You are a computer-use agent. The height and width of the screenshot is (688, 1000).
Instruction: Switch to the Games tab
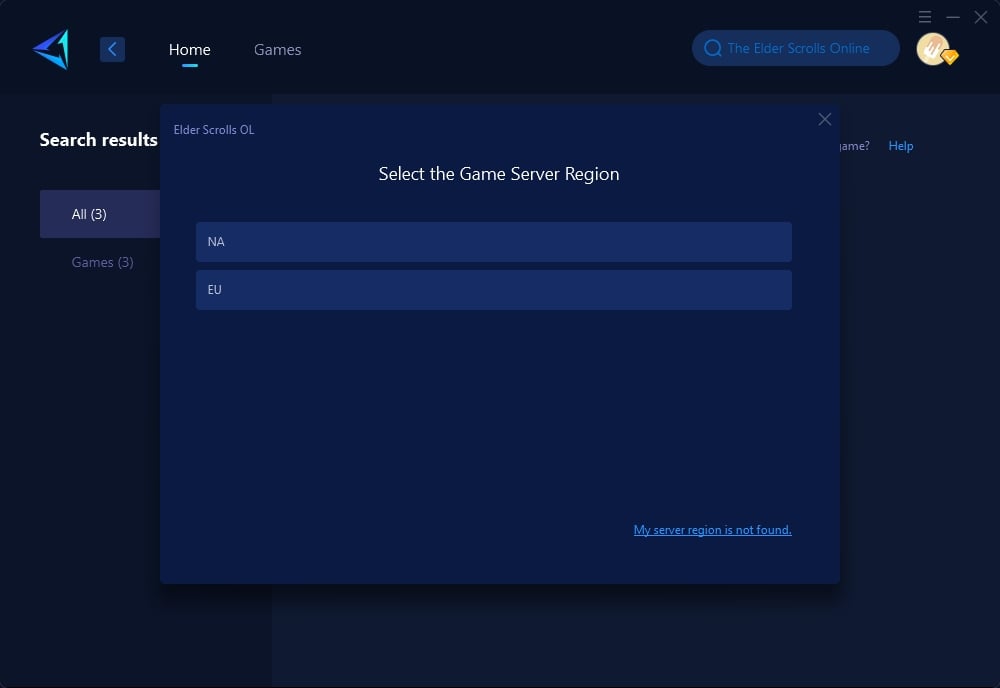(x=277, y=49)
